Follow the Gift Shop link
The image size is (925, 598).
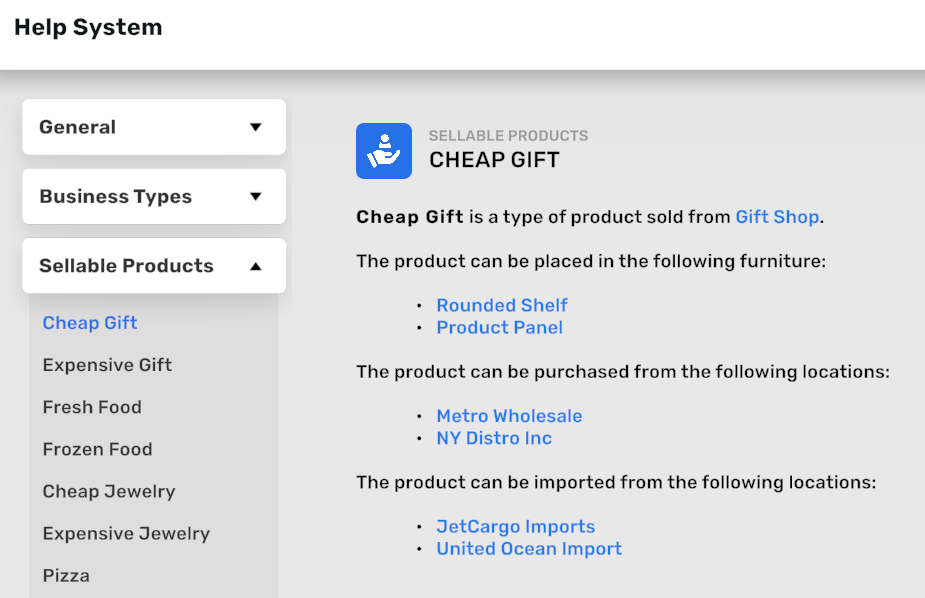[777, 217]
